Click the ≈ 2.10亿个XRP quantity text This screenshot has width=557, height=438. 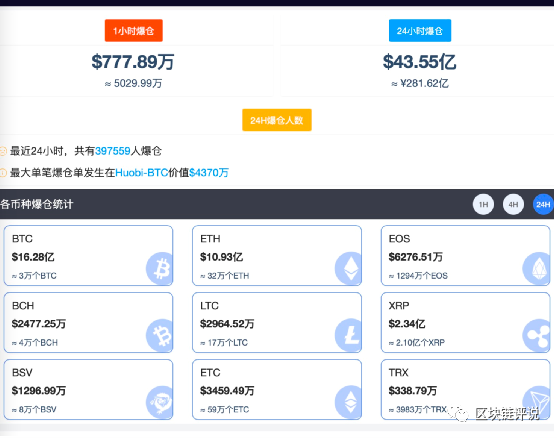[417, 342]
